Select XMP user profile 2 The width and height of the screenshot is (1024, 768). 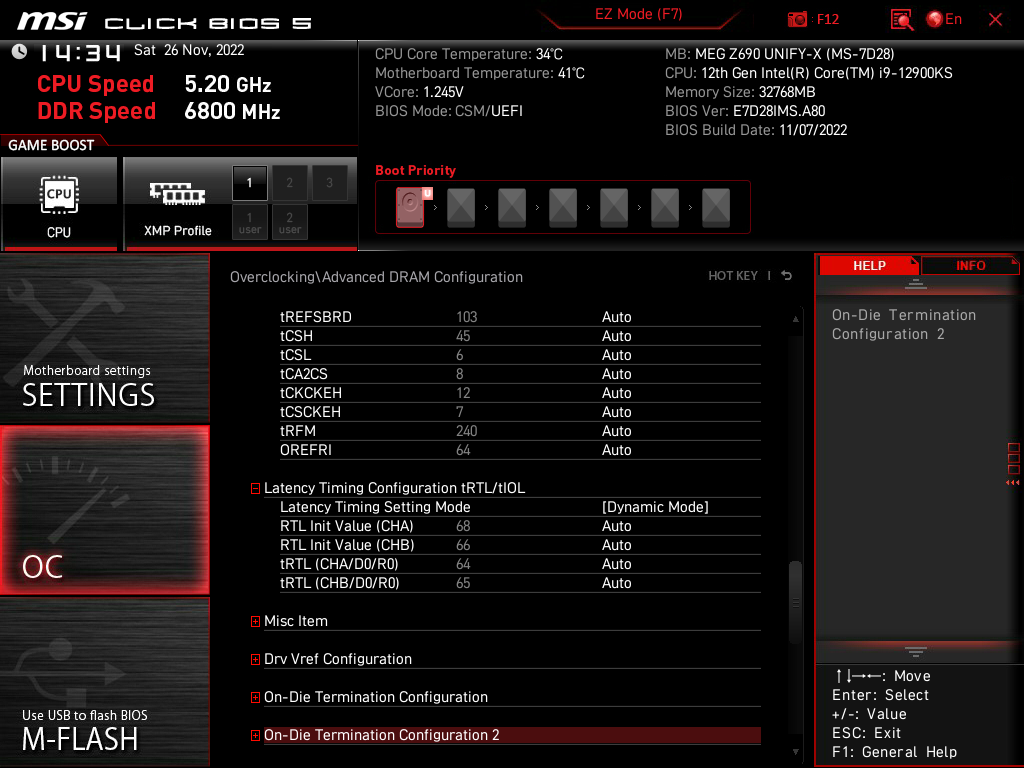pos(289,222)
